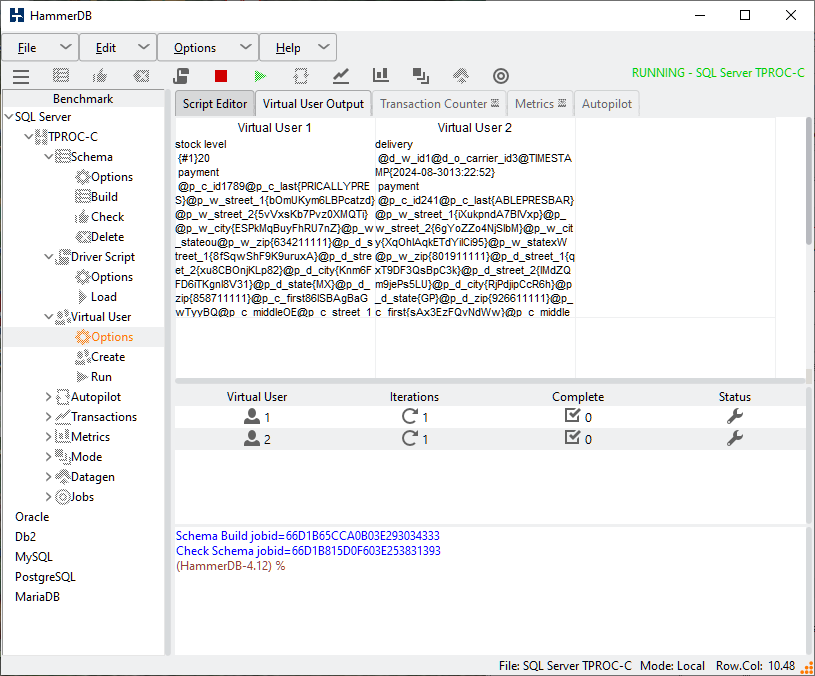The height and width of the screenshot is (676, 815).
Task: Select MySQL in the benchmark tree
Action: pos(34,557)
